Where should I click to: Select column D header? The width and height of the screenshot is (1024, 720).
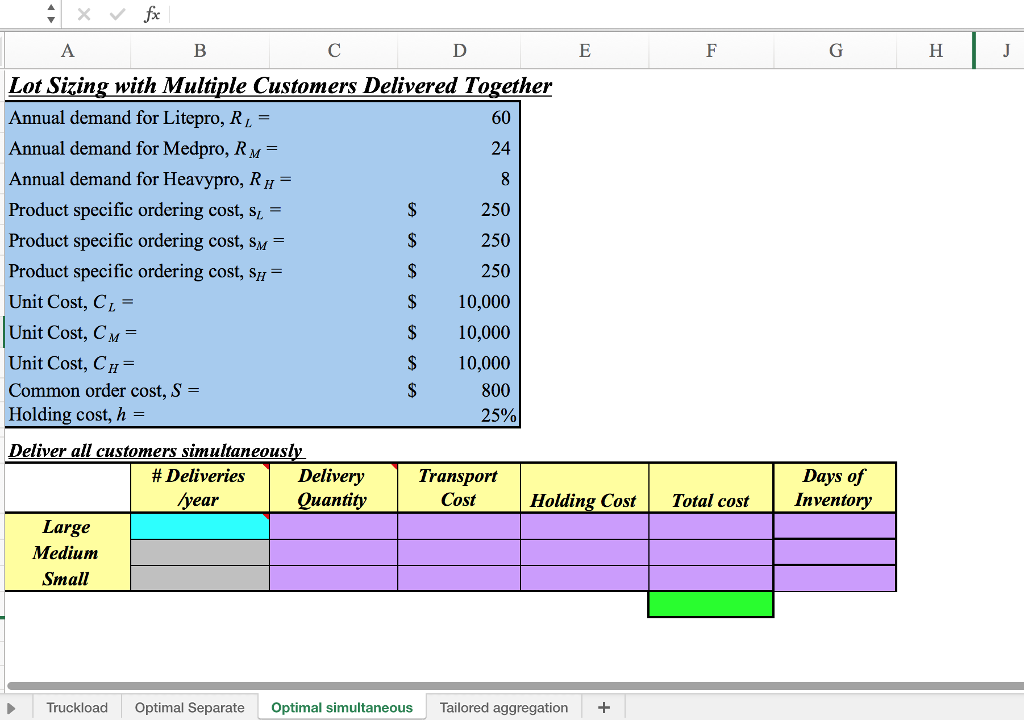click(x=459, y=50)
